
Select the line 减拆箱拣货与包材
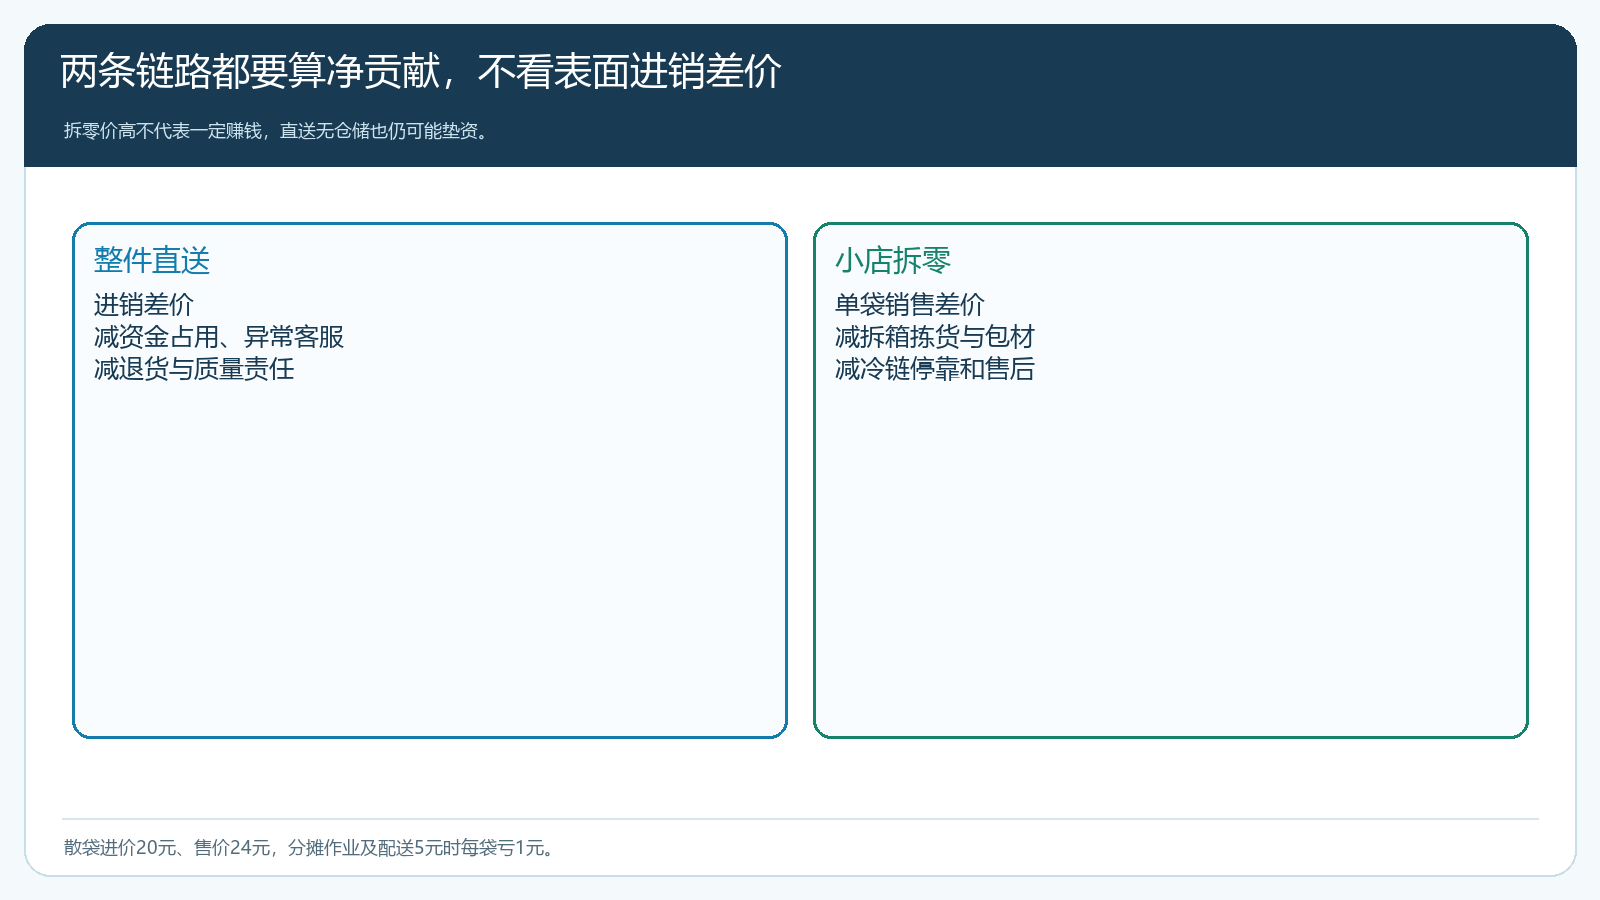point(935,337)
